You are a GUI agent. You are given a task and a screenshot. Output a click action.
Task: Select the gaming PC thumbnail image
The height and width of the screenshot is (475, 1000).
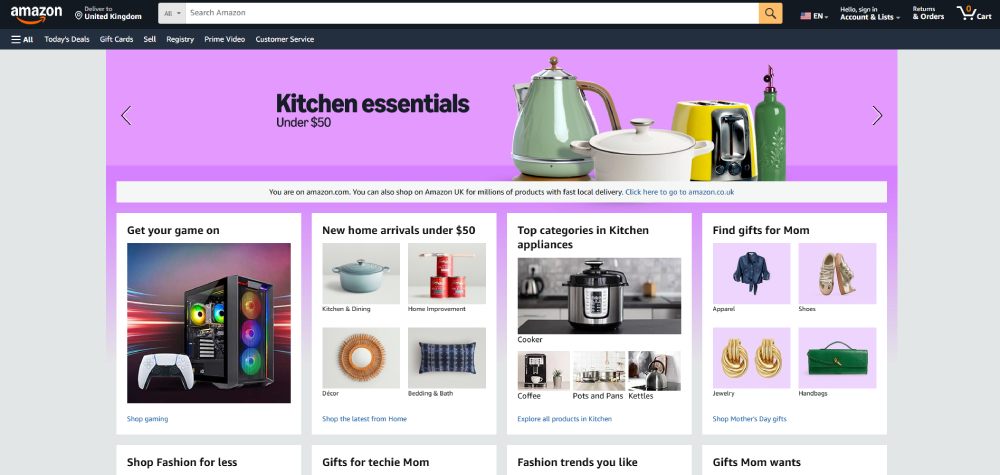tap(209, 323)
